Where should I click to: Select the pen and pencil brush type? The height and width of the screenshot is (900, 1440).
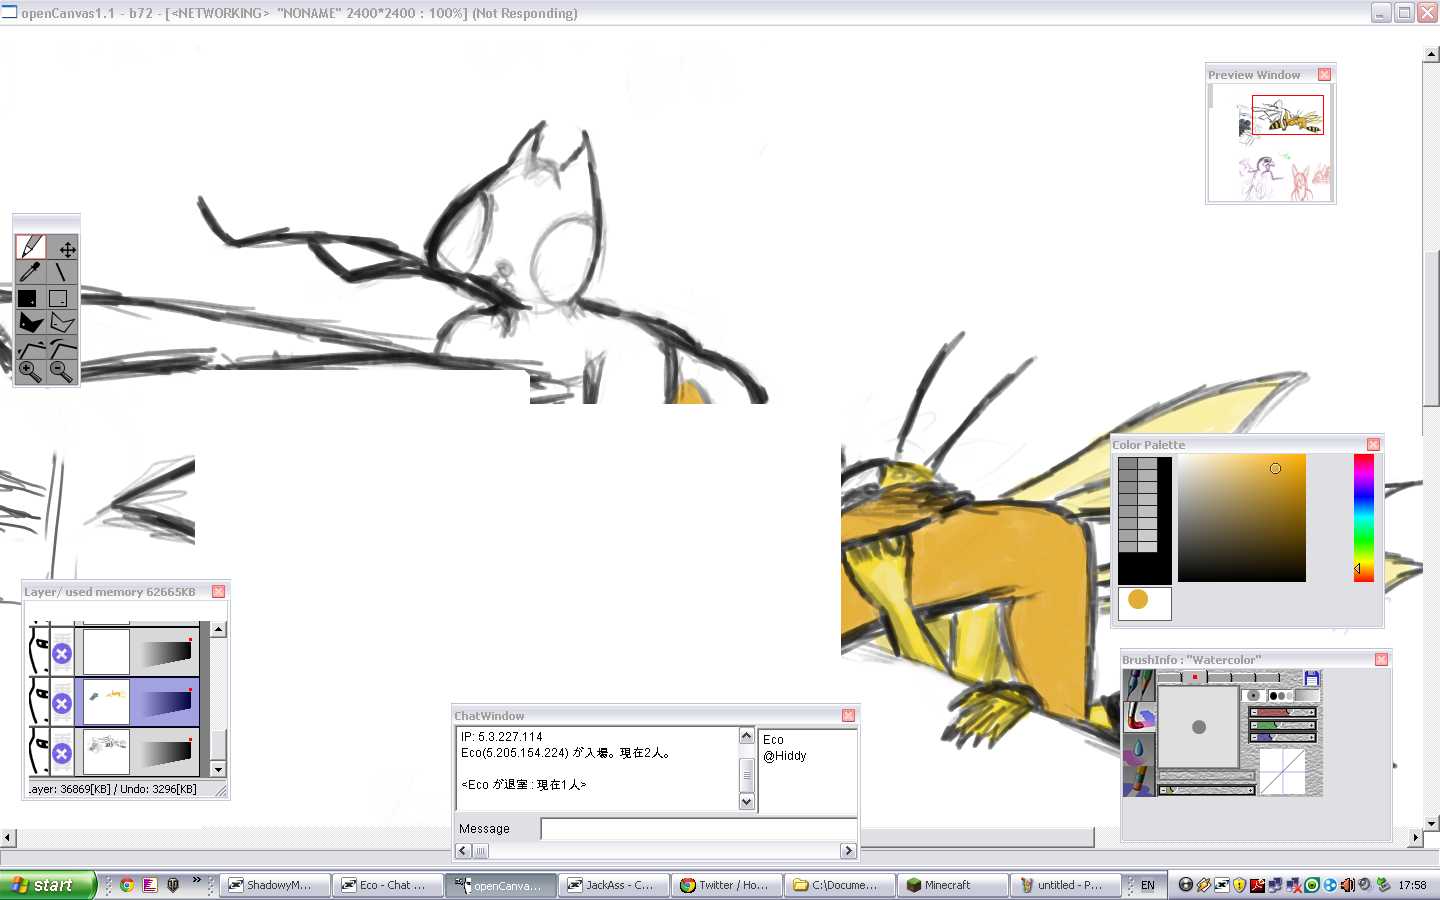point(1139,685)
